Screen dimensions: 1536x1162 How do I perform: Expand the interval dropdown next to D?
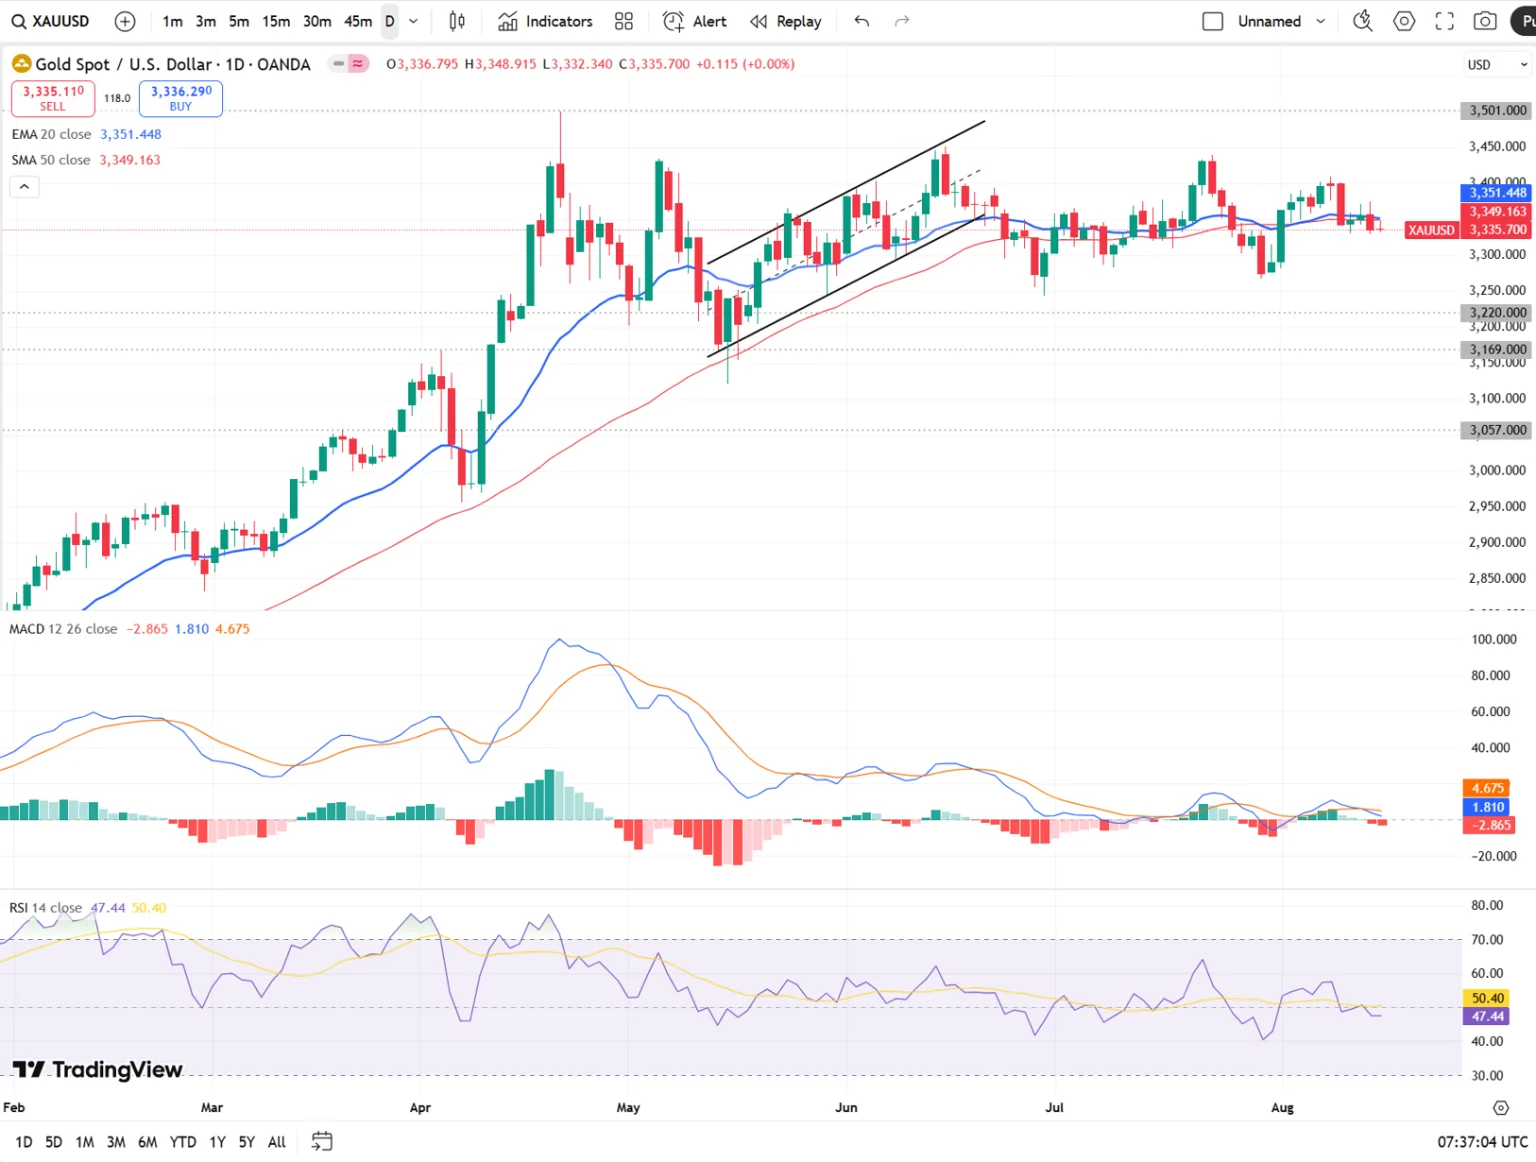tap(412, 20)
